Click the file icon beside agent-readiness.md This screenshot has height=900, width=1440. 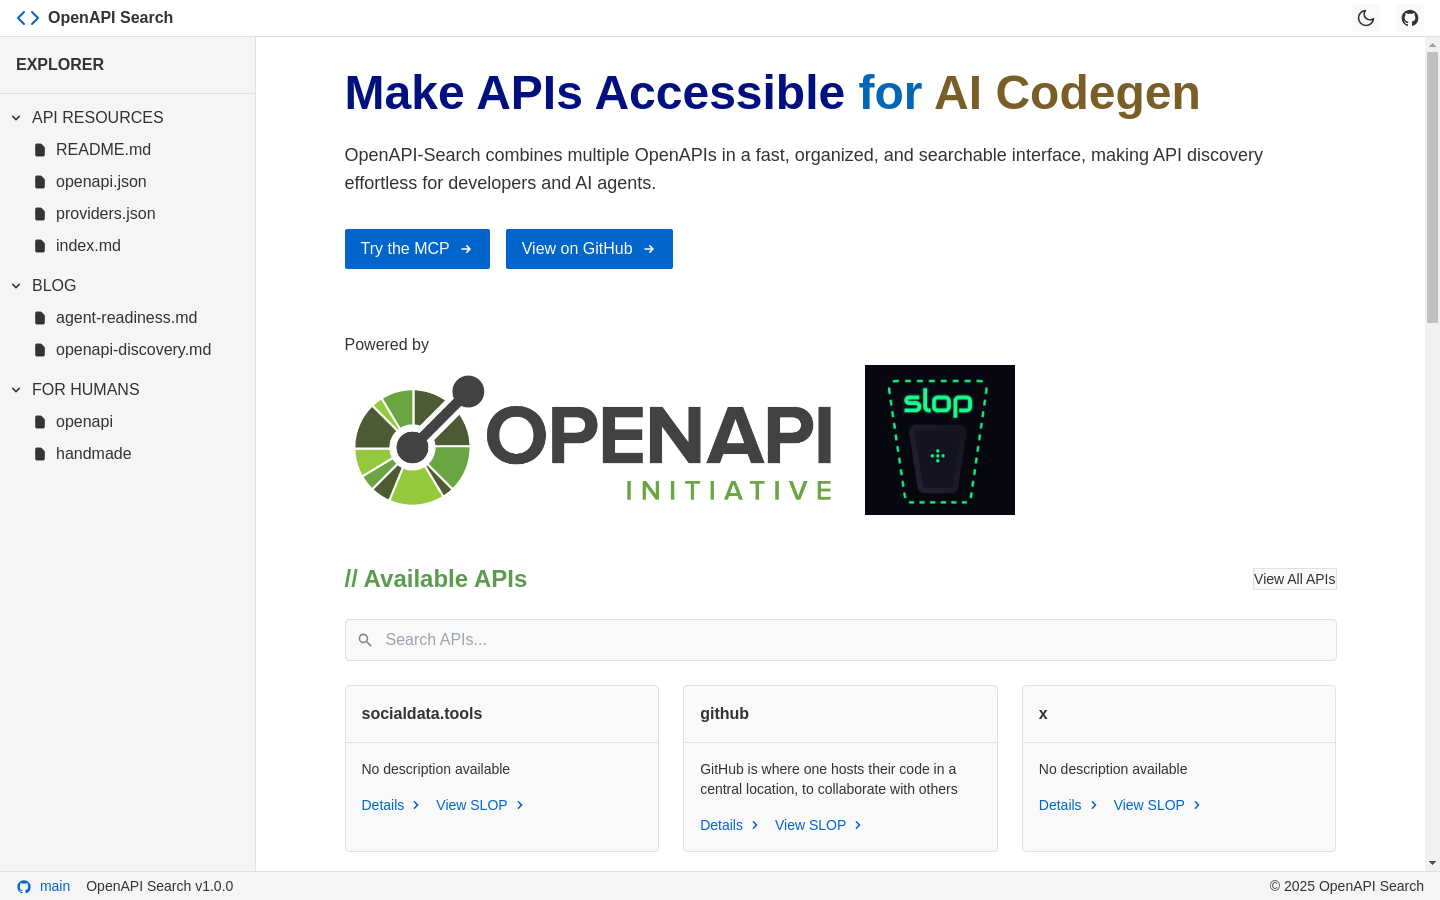pyautogui.click(x=40, y=318)
